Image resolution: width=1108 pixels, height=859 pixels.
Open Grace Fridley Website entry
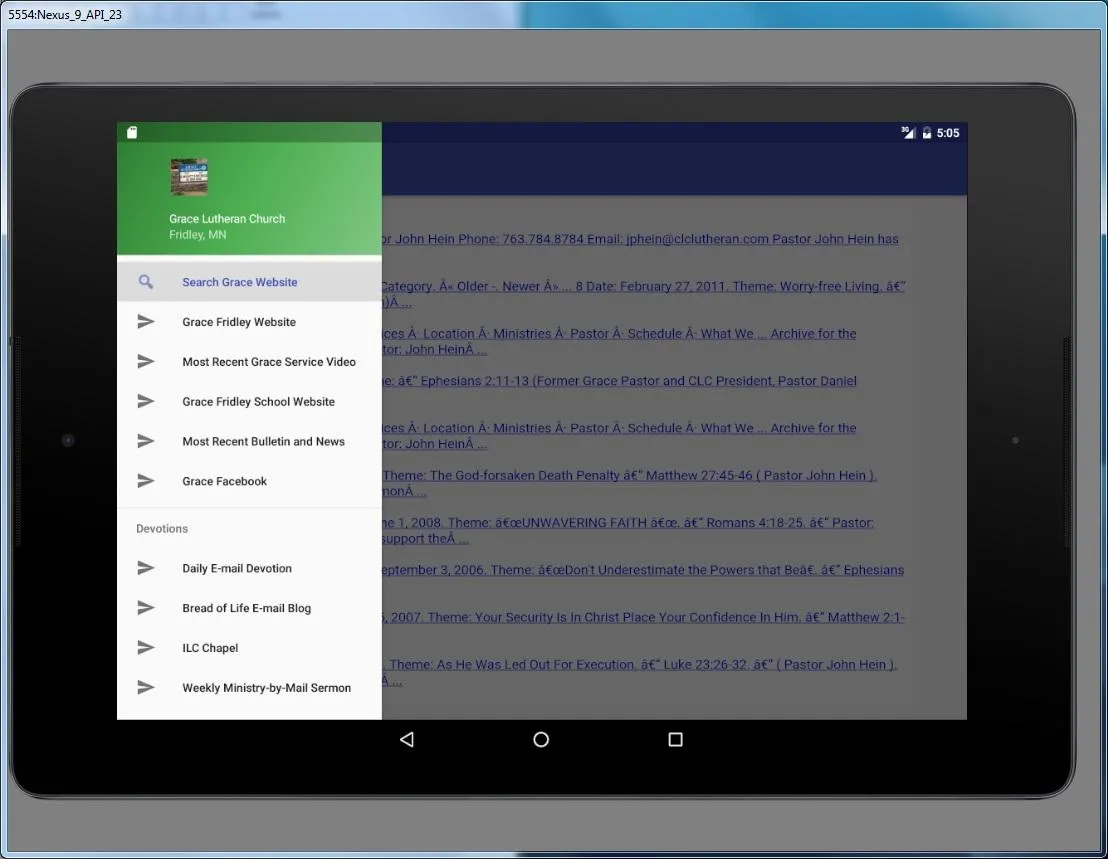[x=249, y=321]
